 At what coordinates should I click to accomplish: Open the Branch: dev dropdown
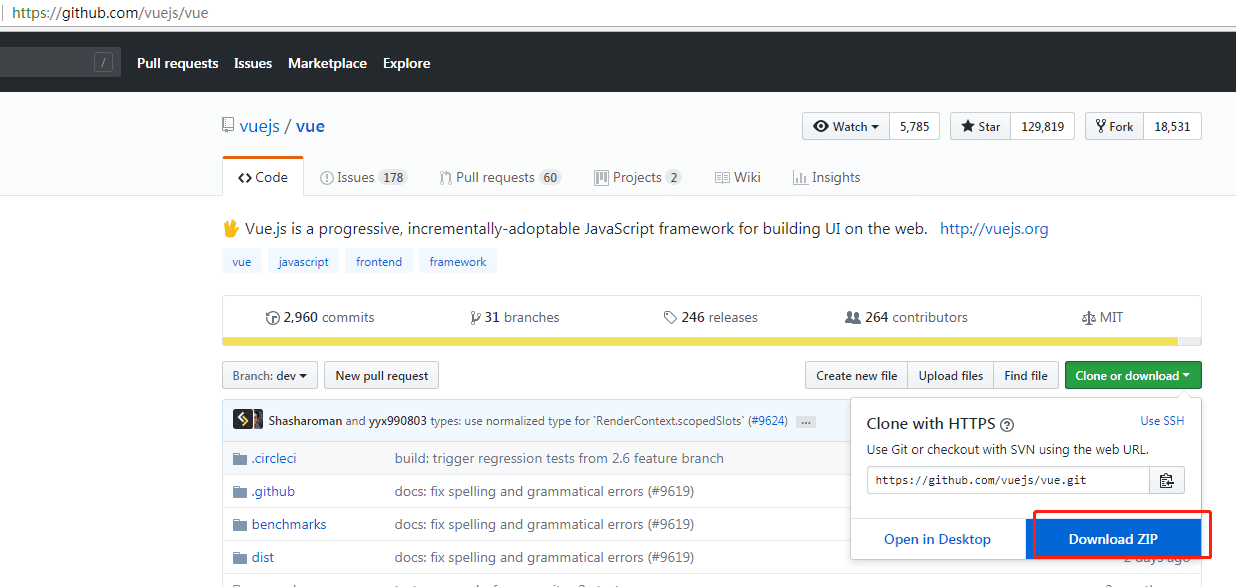(270, 376)
